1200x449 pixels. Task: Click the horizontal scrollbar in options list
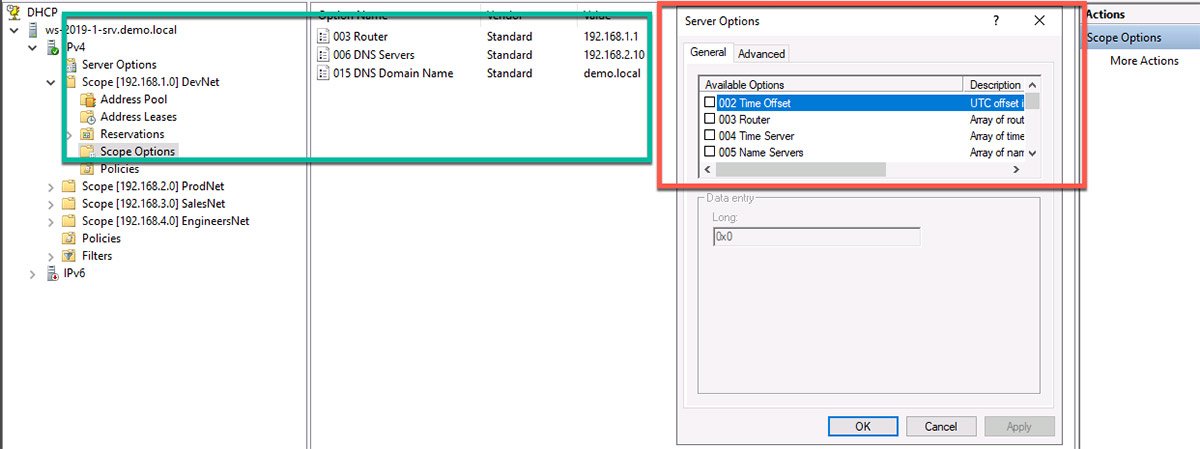(860, 170)
